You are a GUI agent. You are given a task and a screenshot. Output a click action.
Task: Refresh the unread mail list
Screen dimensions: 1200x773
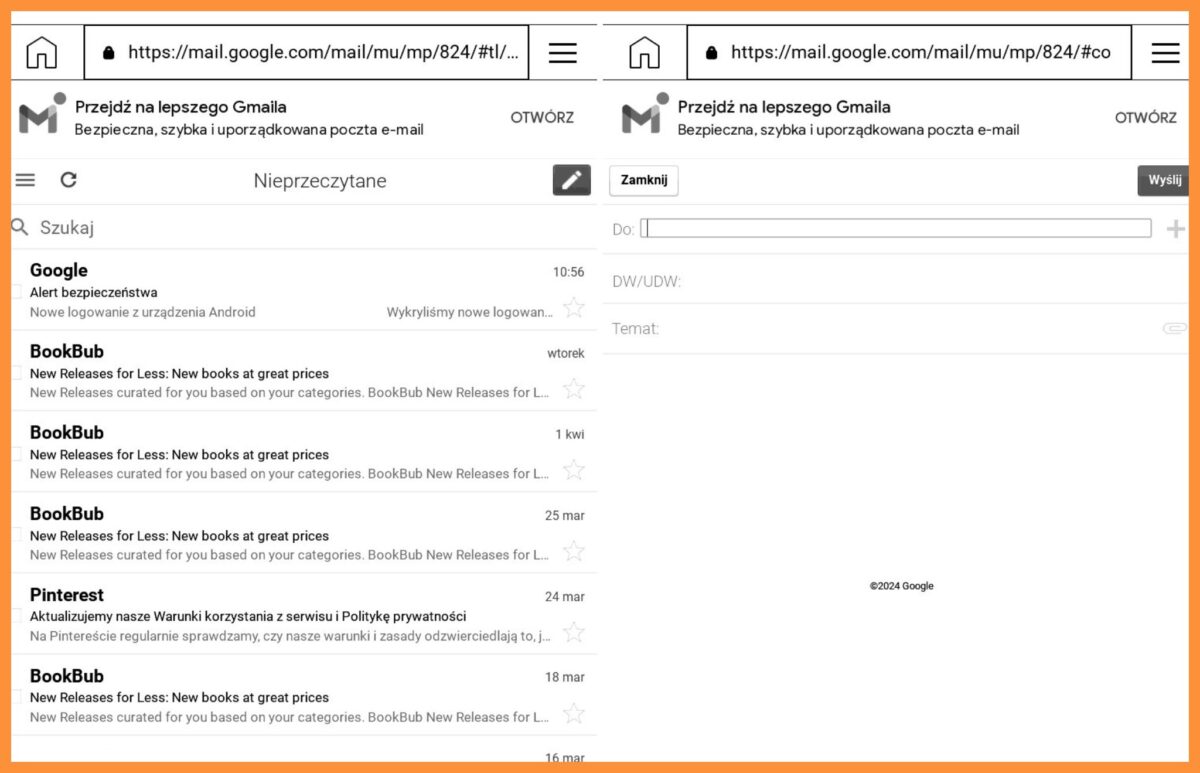tap(68, 180)
